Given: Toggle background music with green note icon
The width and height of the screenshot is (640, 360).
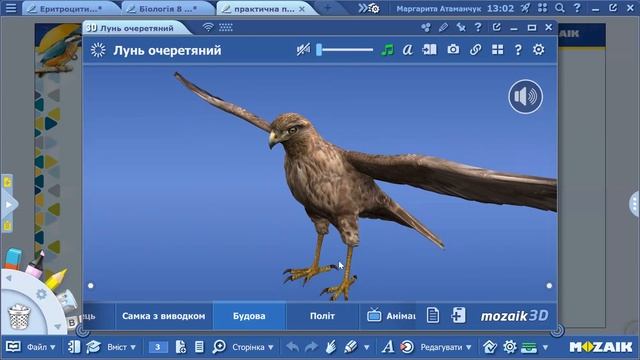Looking at the screenshot, I should click(x=387, y=50).
